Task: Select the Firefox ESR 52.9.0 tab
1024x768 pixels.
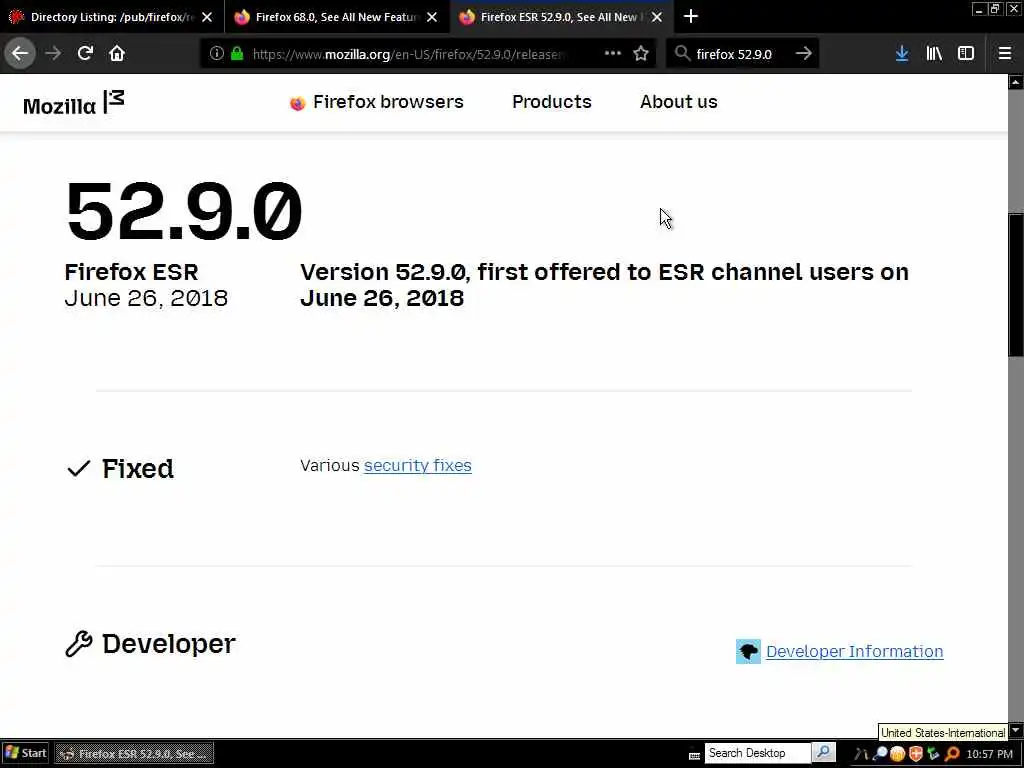Action: (560, 16)
